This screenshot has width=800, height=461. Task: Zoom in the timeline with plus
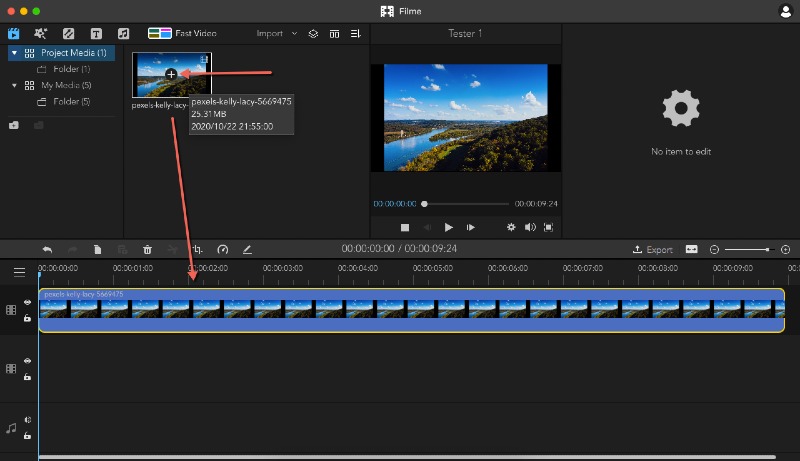786,249
